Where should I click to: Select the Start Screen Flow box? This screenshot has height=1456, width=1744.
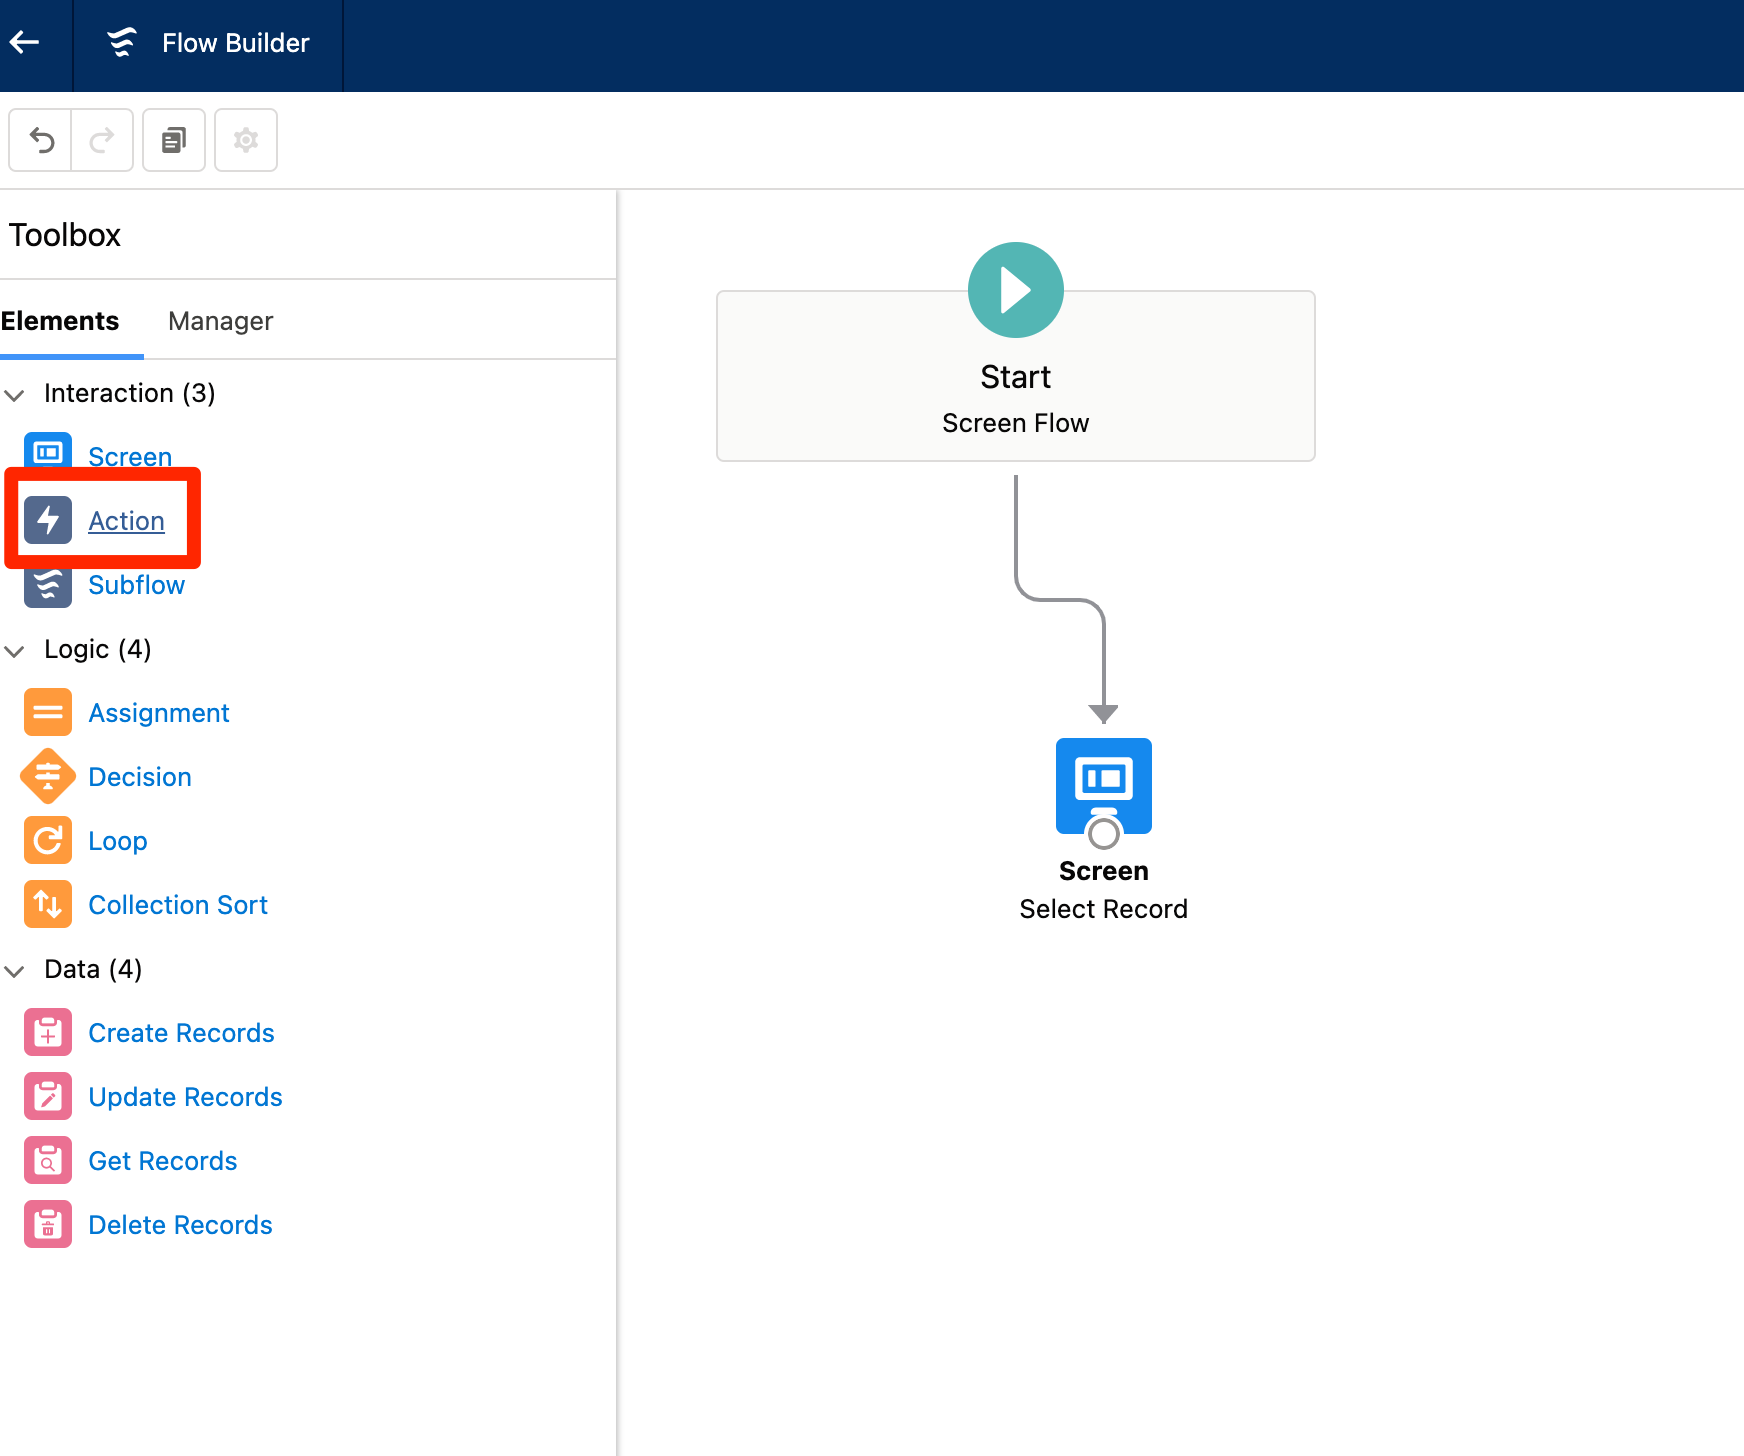(1016, 376)
